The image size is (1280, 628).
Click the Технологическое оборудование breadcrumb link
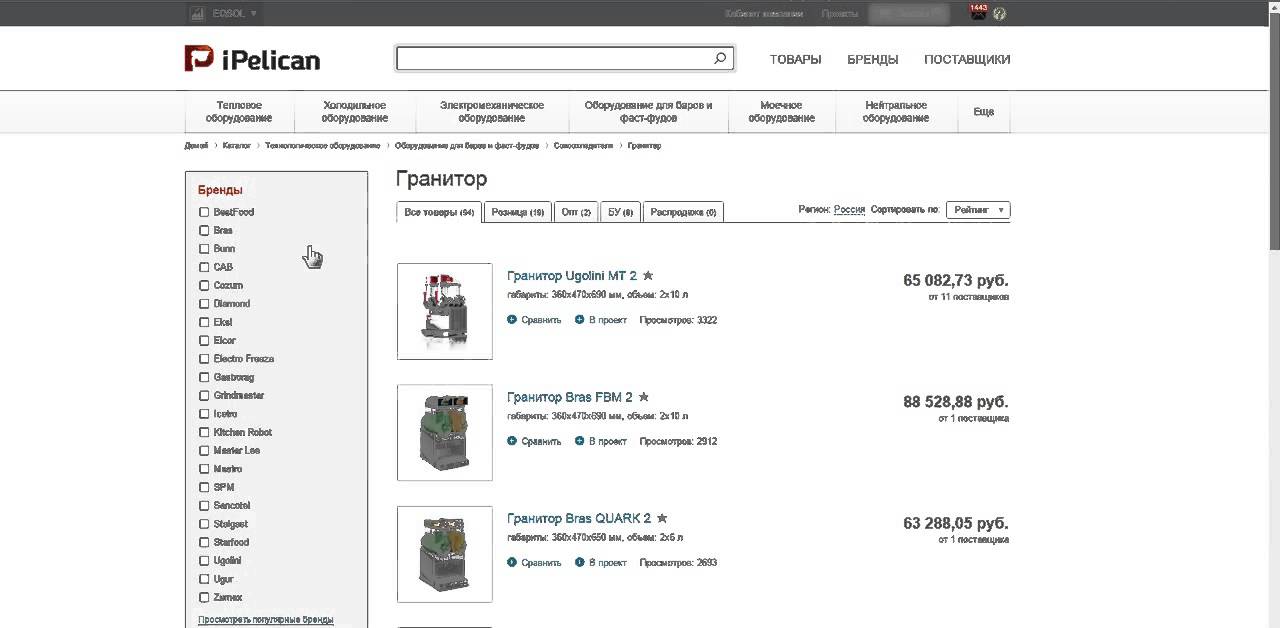[322, 146]
